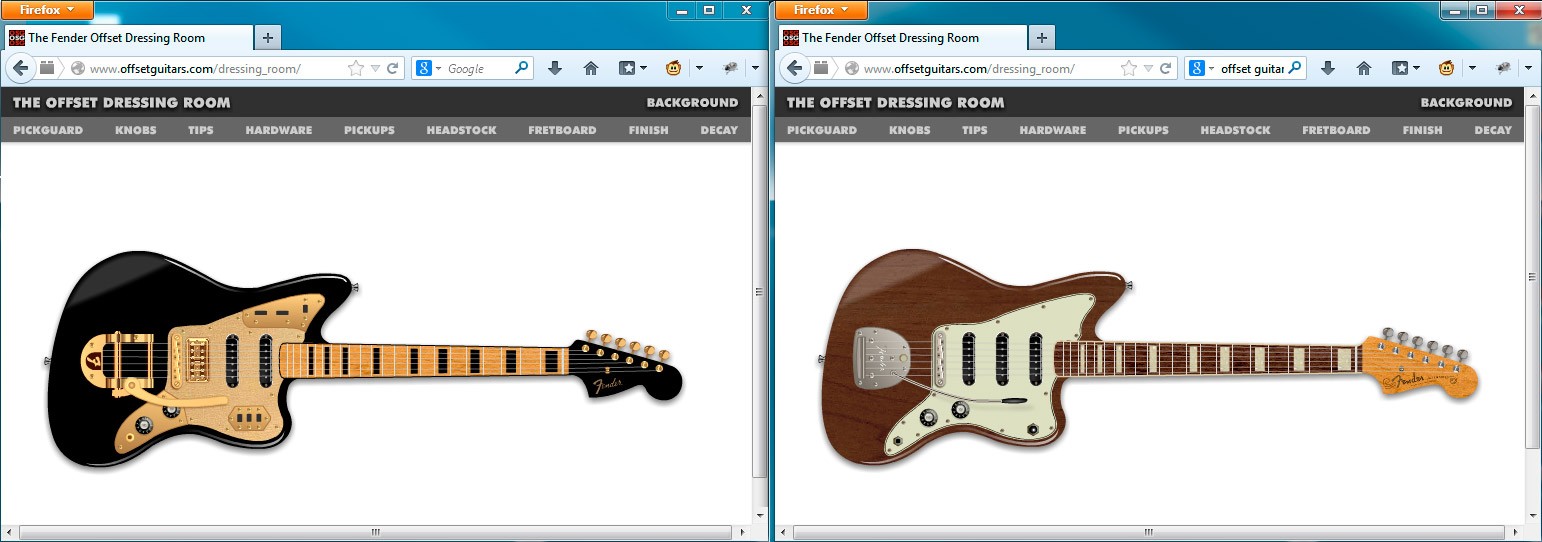Click horizontal scrollbar thumb in right window
Image resolution: width=1542 pixels, height=542 pixels.
(1150, 533)
